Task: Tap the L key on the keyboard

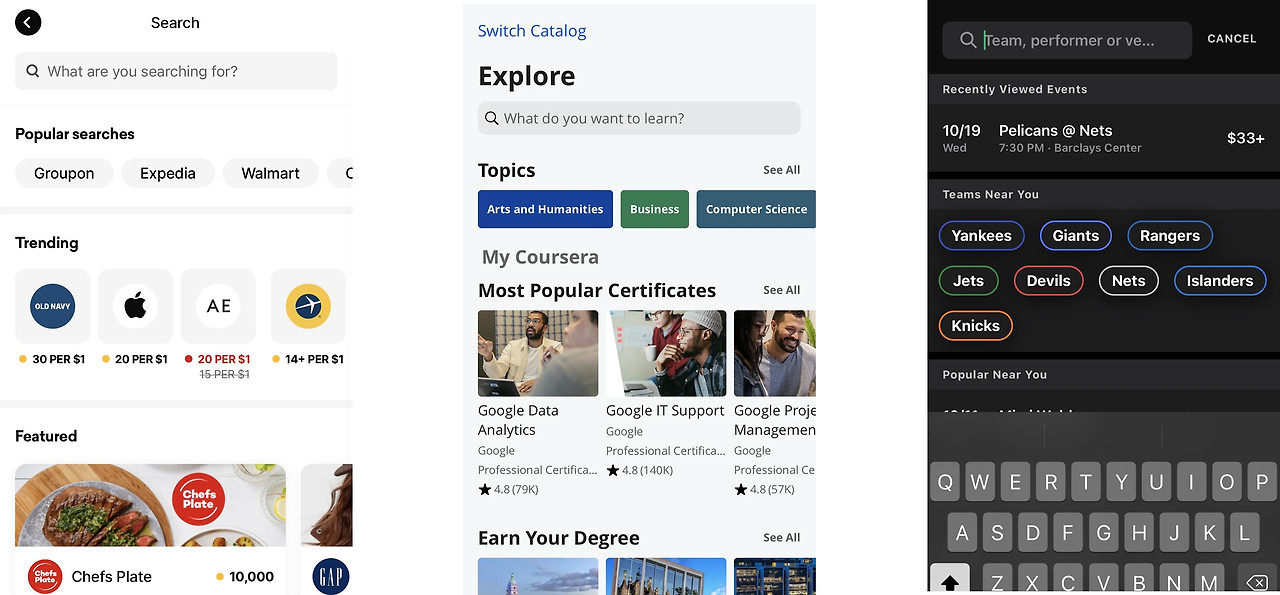Action: tap(1244, 533)
